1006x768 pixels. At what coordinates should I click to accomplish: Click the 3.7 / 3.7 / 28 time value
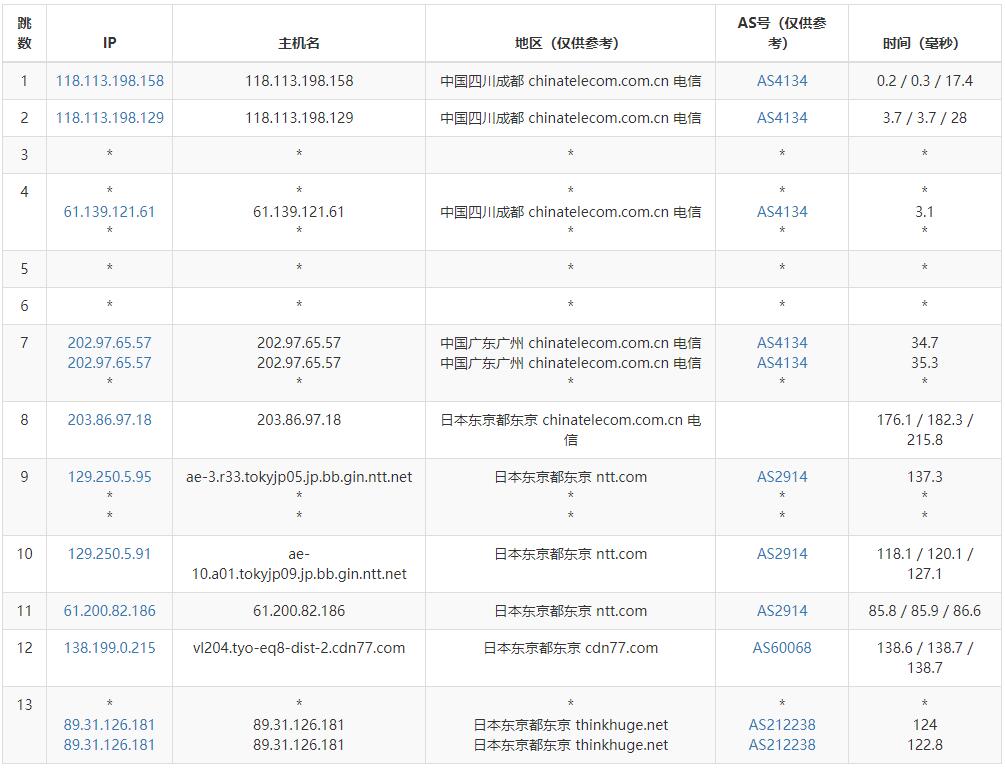(x=925, y=118)
